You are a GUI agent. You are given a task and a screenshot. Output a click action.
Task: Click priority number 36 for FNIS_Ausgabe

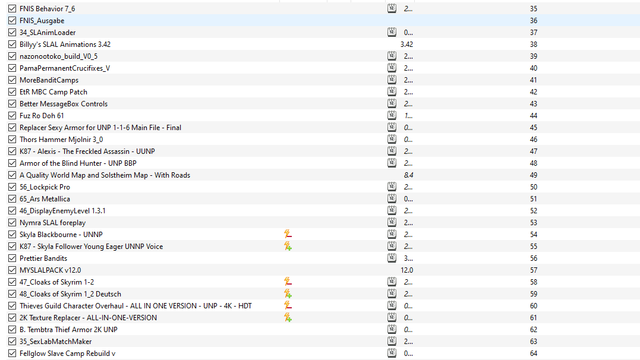(533, 20)
